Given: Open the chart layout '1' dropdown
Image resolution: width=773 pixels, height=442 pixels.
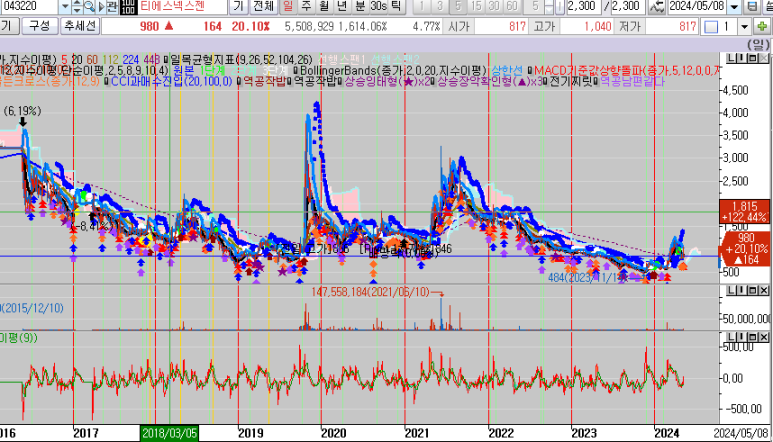Looking at the screenshot, I should [x=744, y=26].
